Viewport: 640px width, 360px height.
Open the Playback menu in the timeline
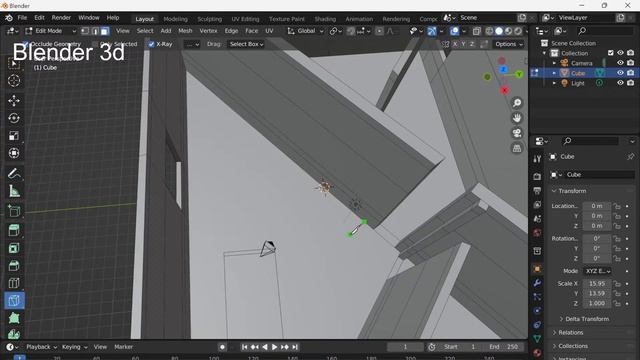(41, 347)
